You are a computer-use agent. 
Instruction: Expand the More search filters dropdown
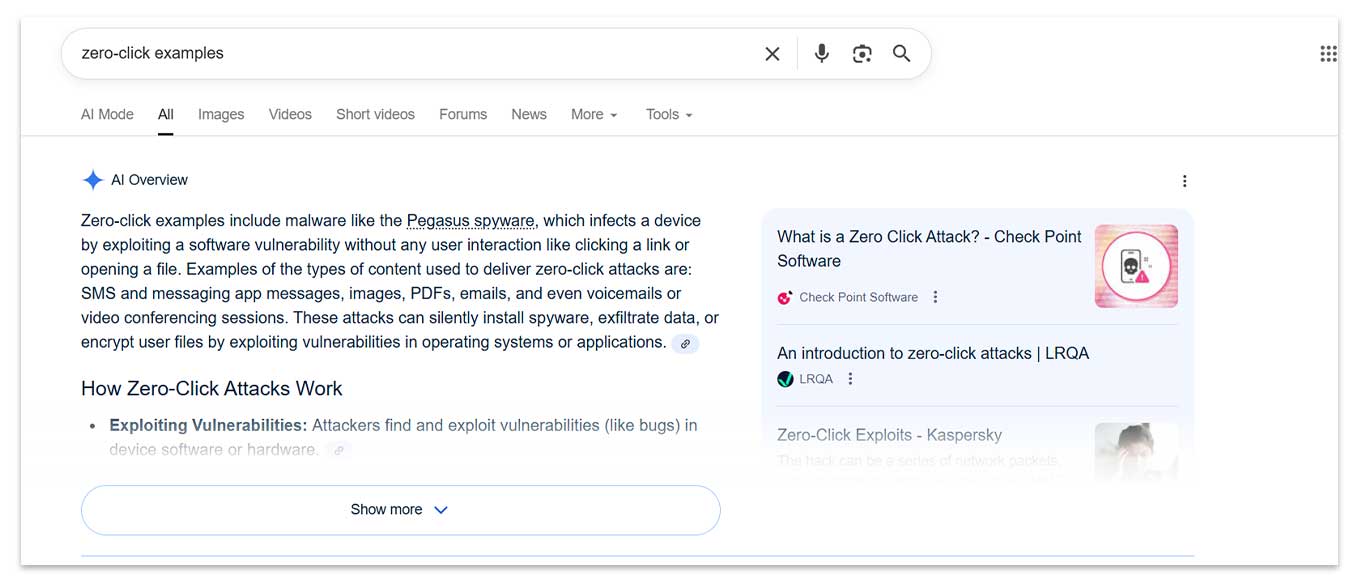point(593,115)
